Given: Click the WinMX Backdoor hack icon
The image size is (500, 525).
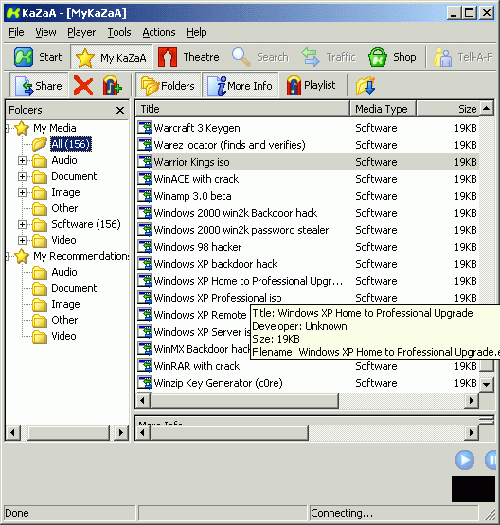Looking at the screenshot, I should [144, 349].
